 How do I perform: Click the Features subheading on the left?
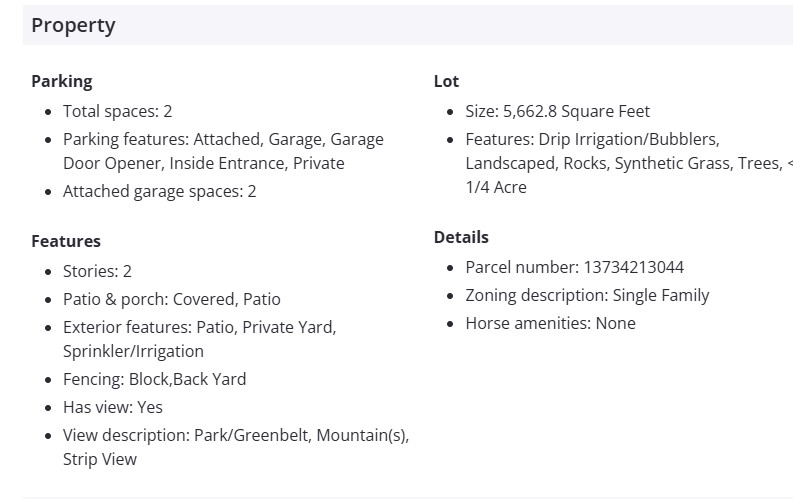coord(65,241)
